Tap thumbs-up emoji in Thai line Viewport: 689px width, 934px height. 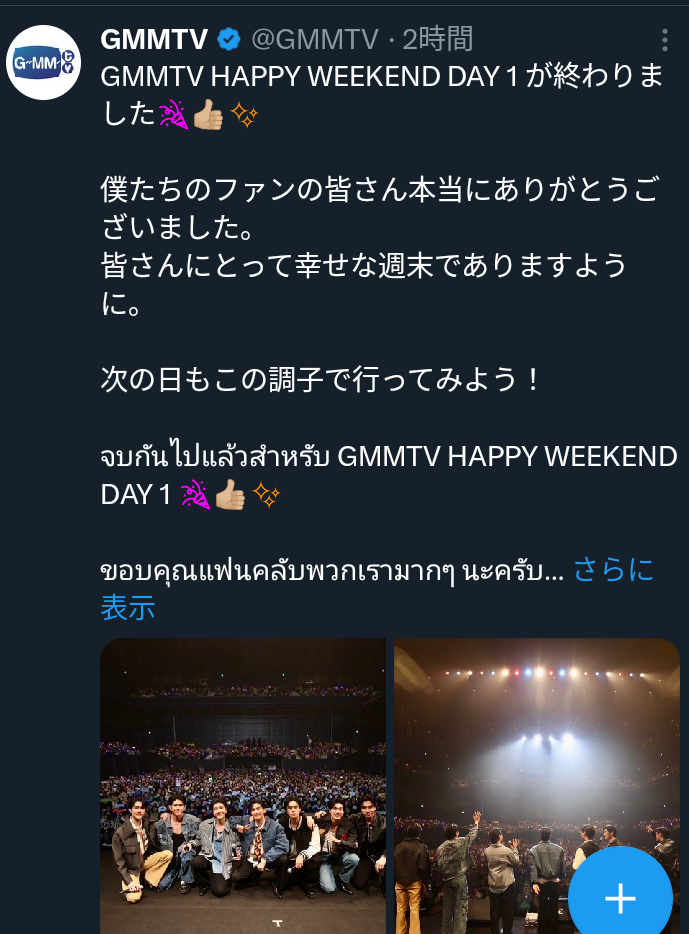click(x=230, y=494)
